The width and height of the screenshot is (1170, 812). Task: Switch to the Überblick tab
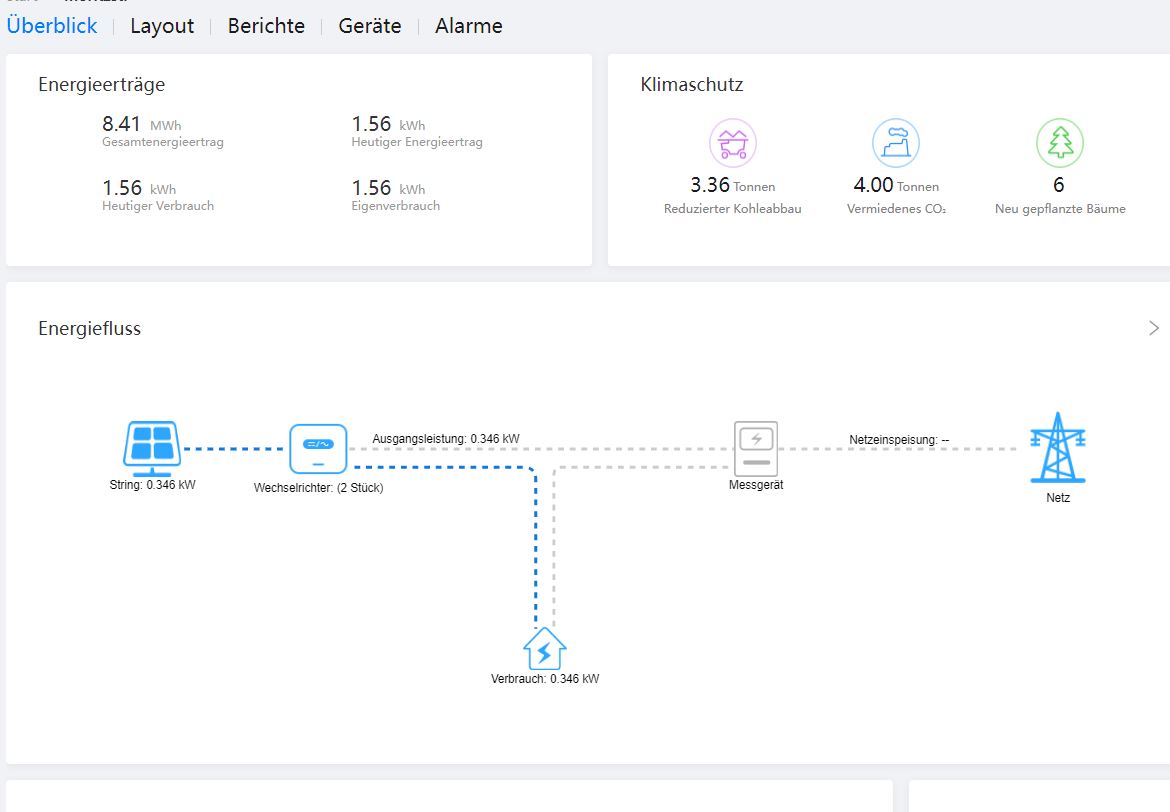[x=52, y=26]
